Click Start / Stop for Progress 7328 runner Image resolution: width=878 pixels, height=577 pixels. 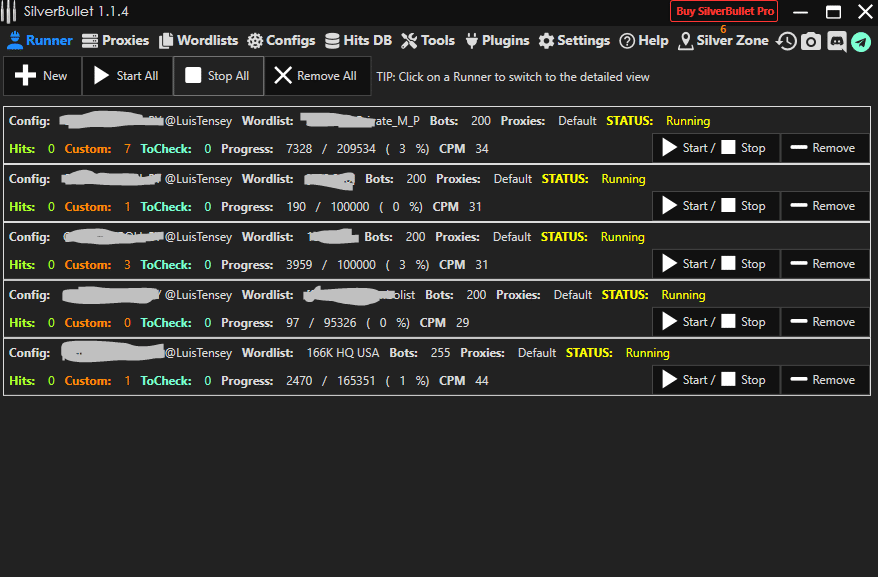click(x=716, y=148)
